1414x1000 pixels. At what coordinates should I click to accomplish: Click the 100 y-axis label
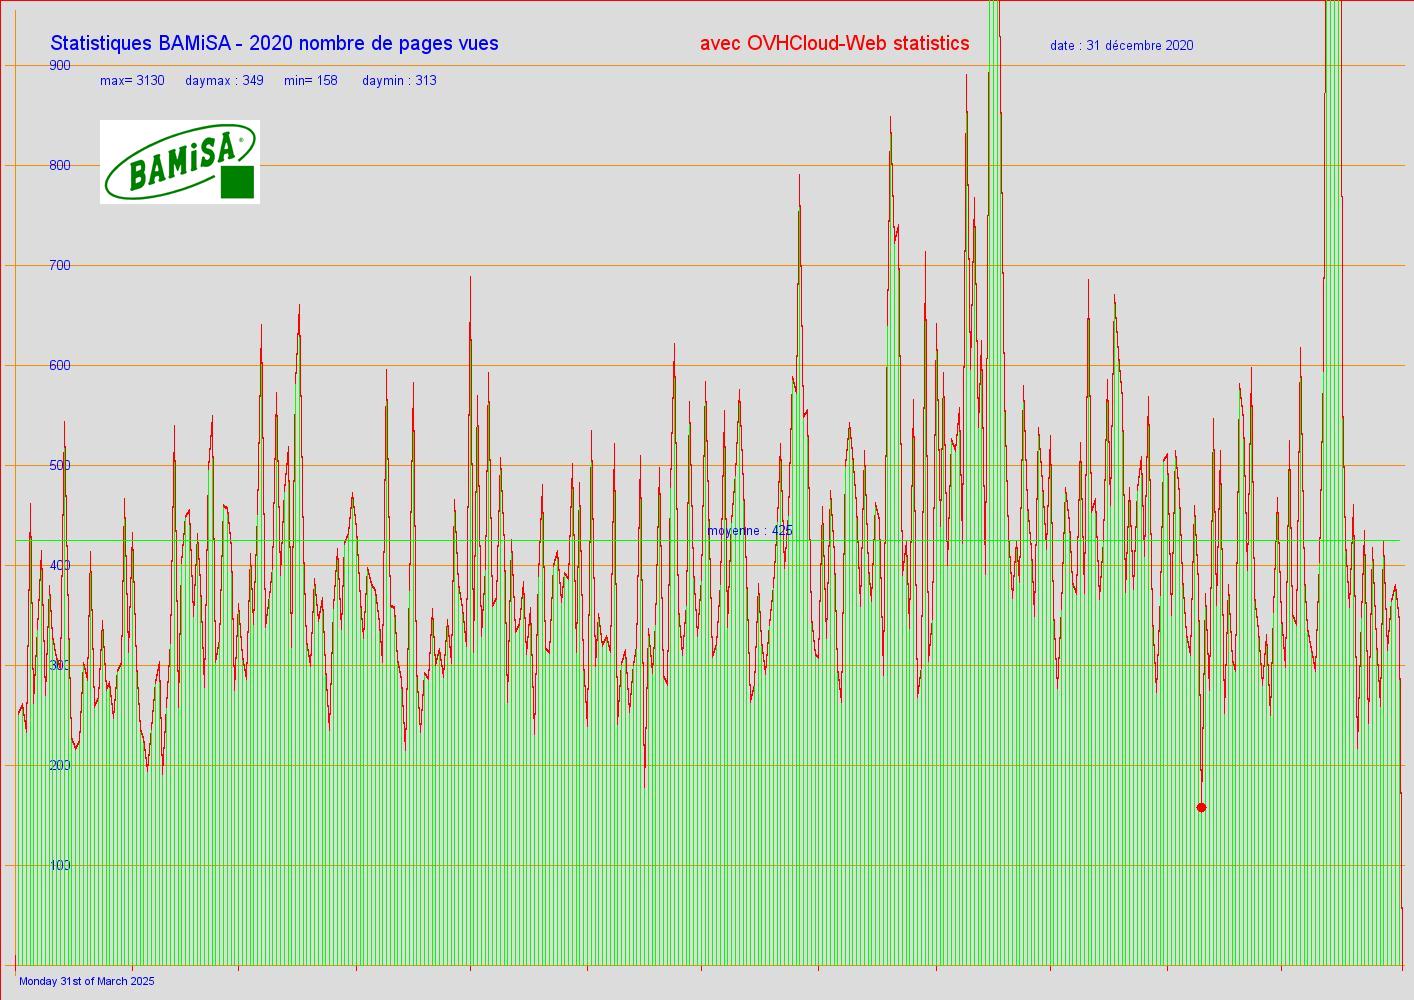click(60, 865)
